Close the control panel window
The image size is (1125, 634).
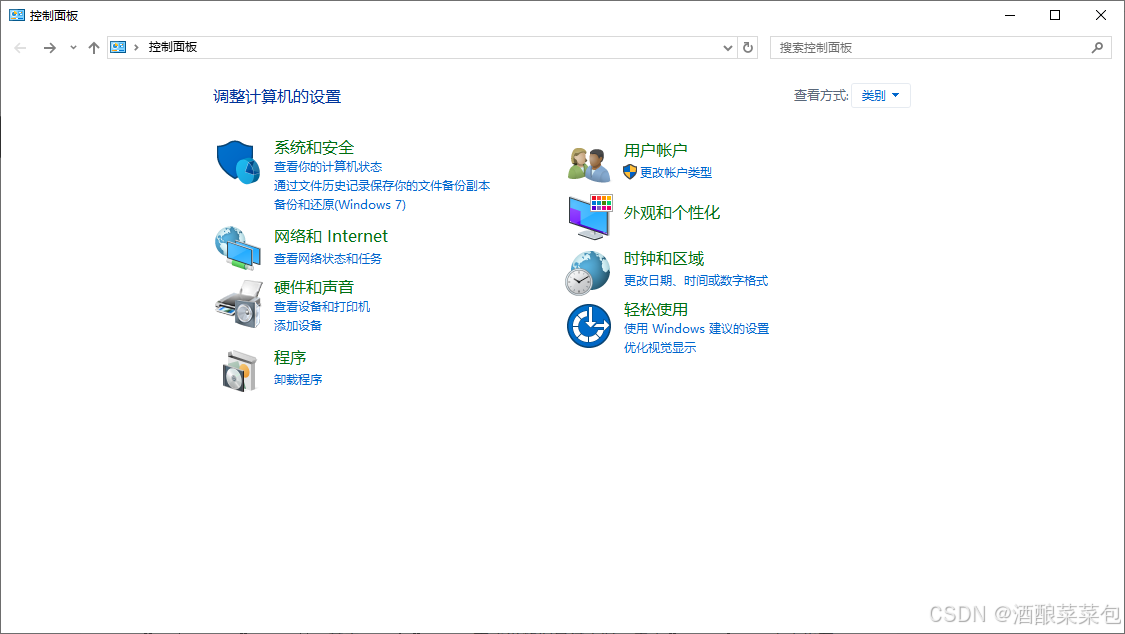[1101, 15]
